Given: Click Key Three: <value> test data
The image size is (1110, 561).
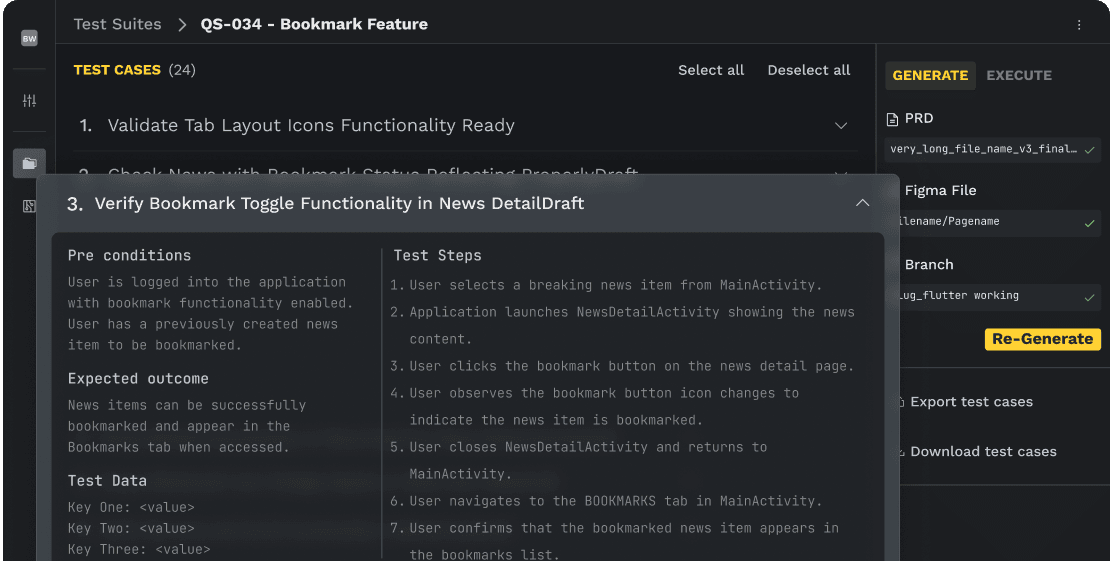Looking at the screenshot, I should pyautogui.click(x=139, y=549).
